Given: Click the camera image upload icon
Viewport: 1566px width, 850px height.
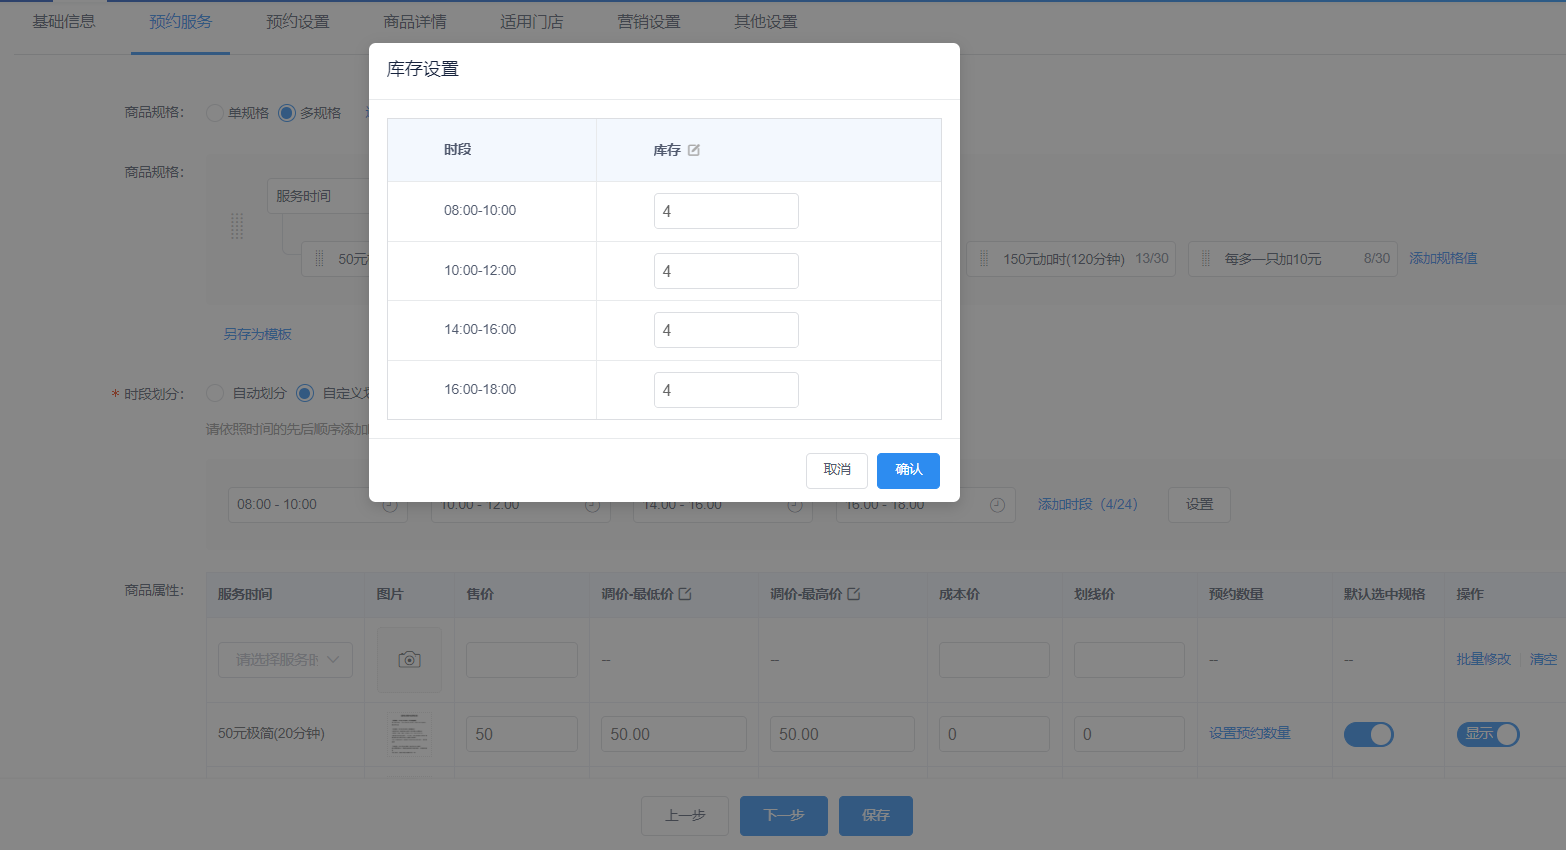Looking at the screenshot, I should click(409, 660).
